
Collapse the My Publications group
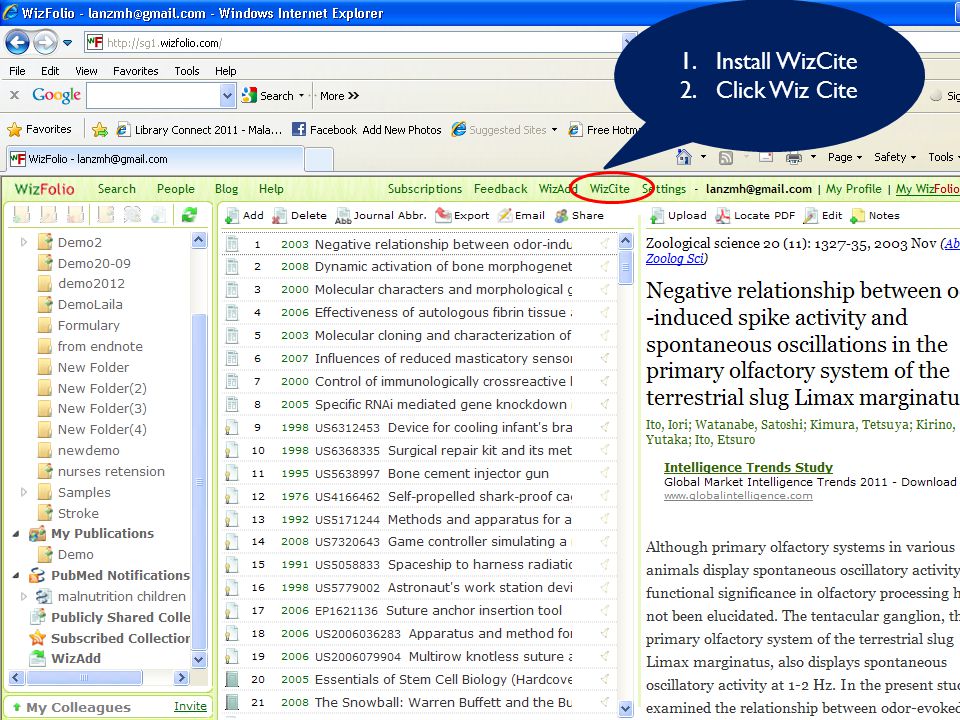(16, 534)
